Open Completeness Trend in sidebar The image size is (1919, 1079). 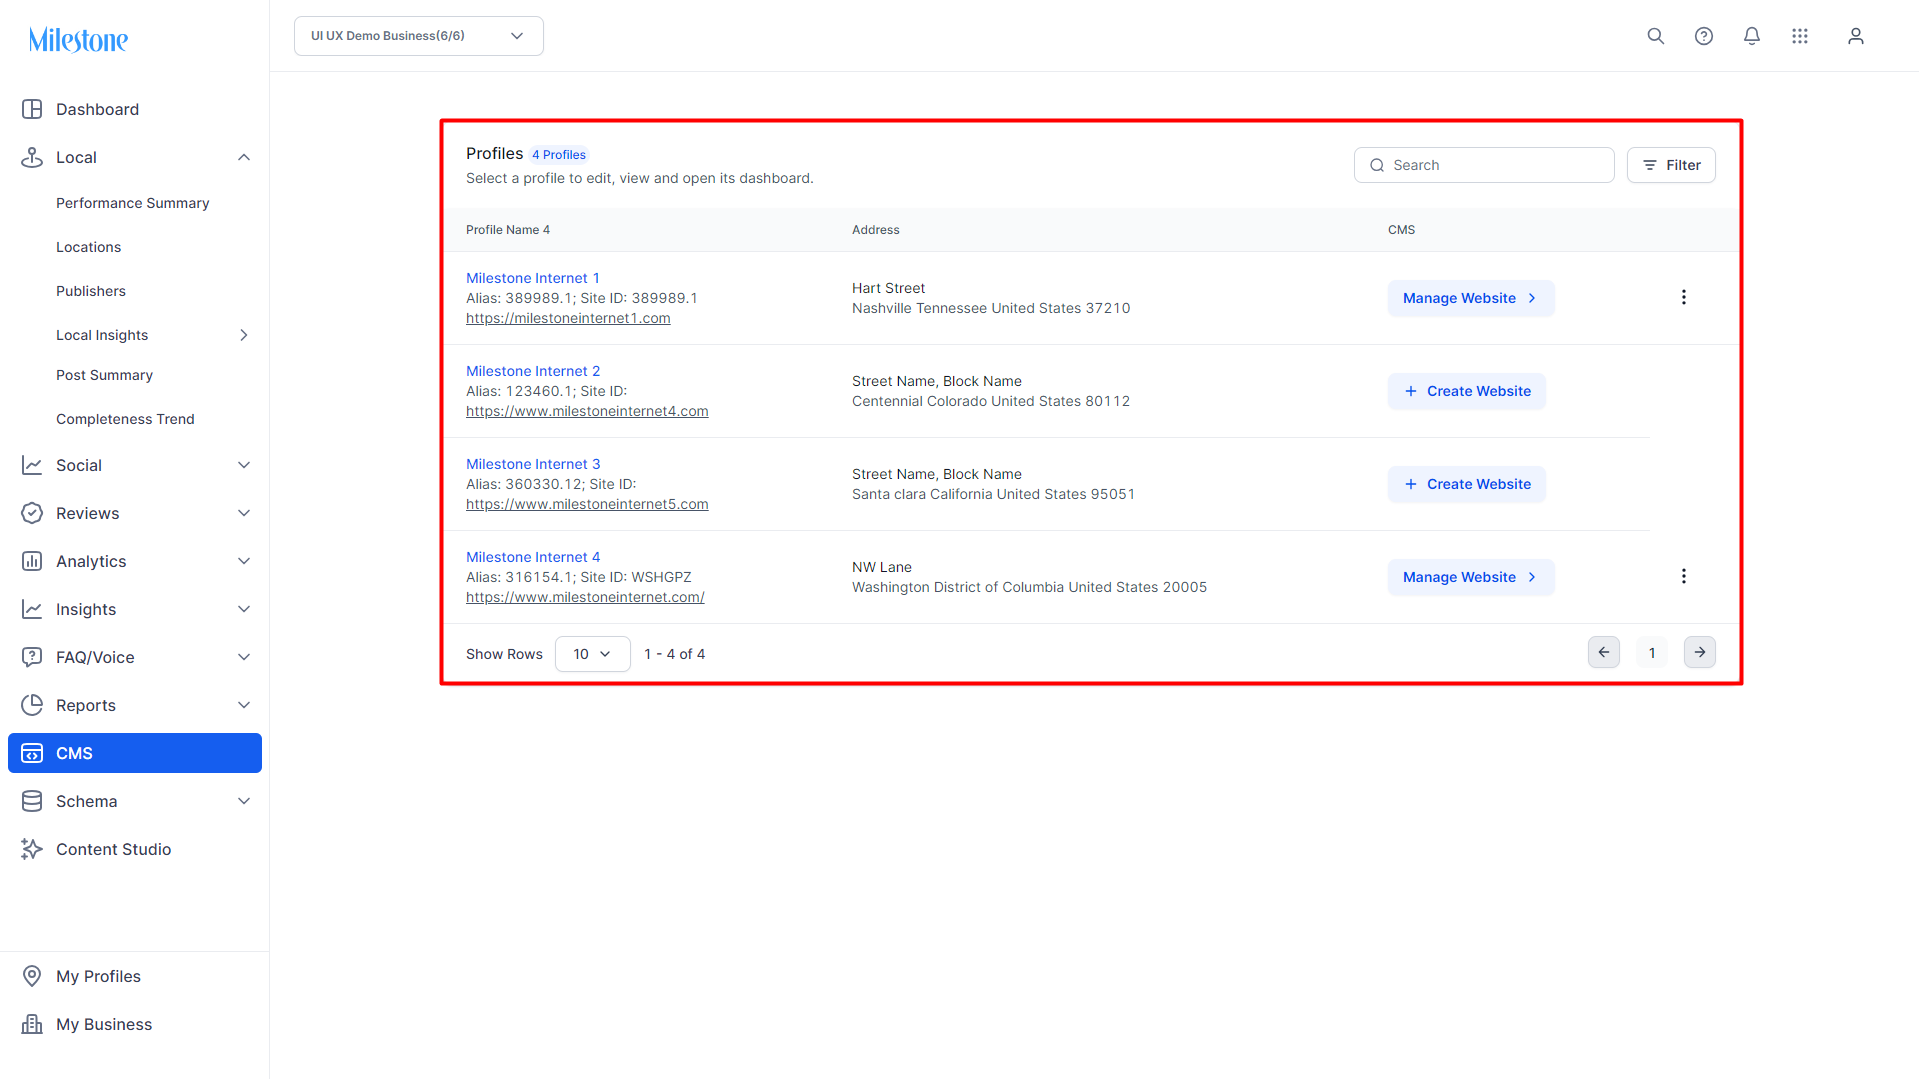[125, 419]
